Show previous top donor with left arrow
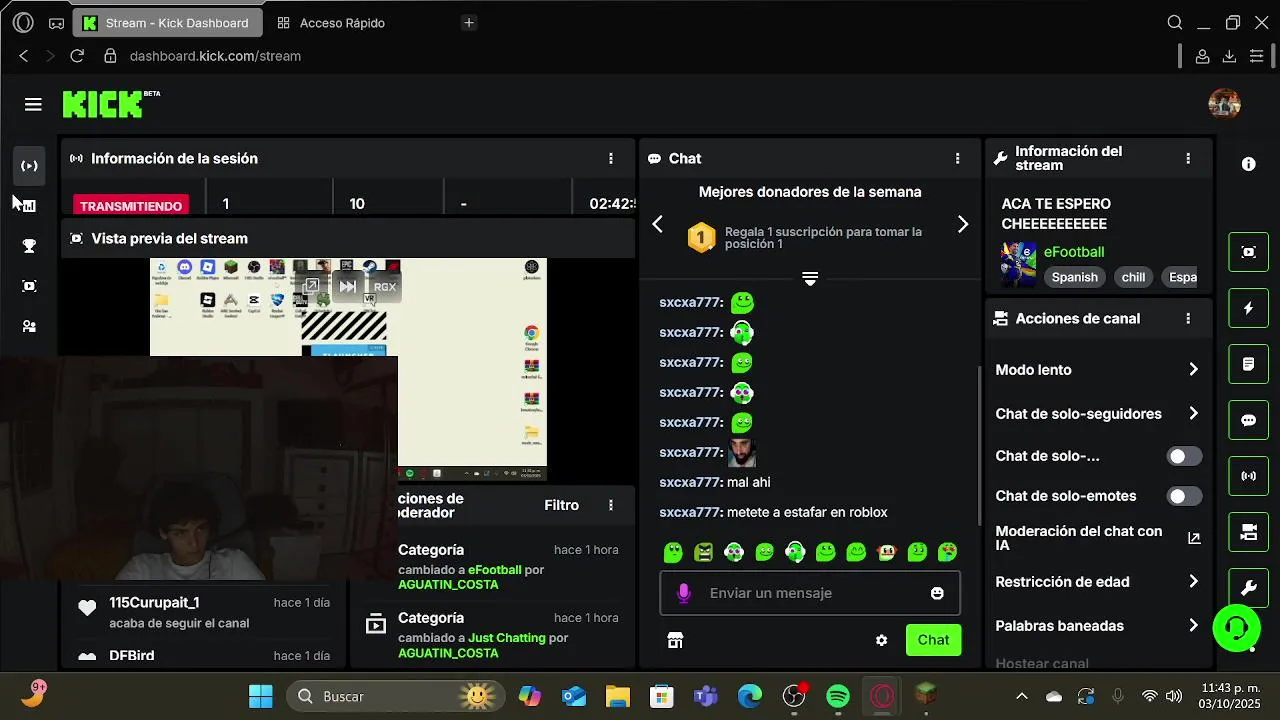1280x720 pixels. pyautogui.click(x=657, y=224)
